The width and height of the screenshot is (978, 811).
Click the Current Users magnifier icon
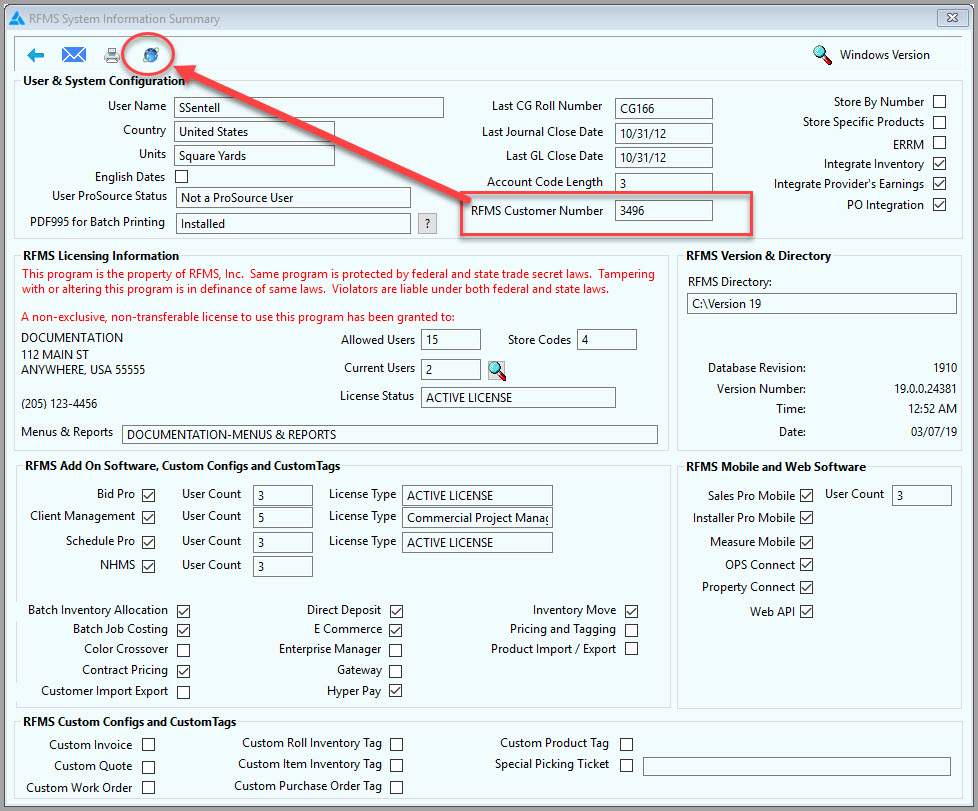(496, 370)
